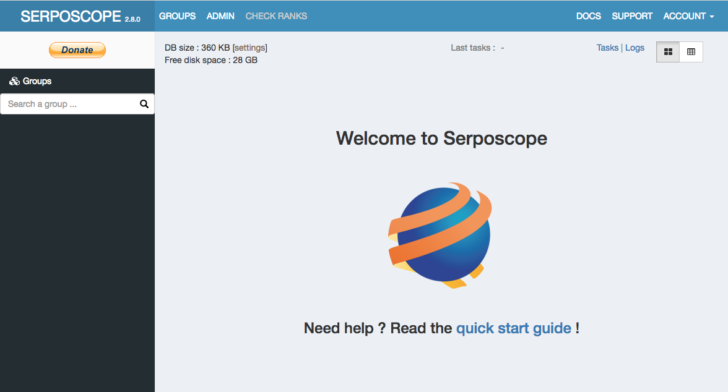
Task: Click the Serposcope globe logo image
Action: pos(440,235)
